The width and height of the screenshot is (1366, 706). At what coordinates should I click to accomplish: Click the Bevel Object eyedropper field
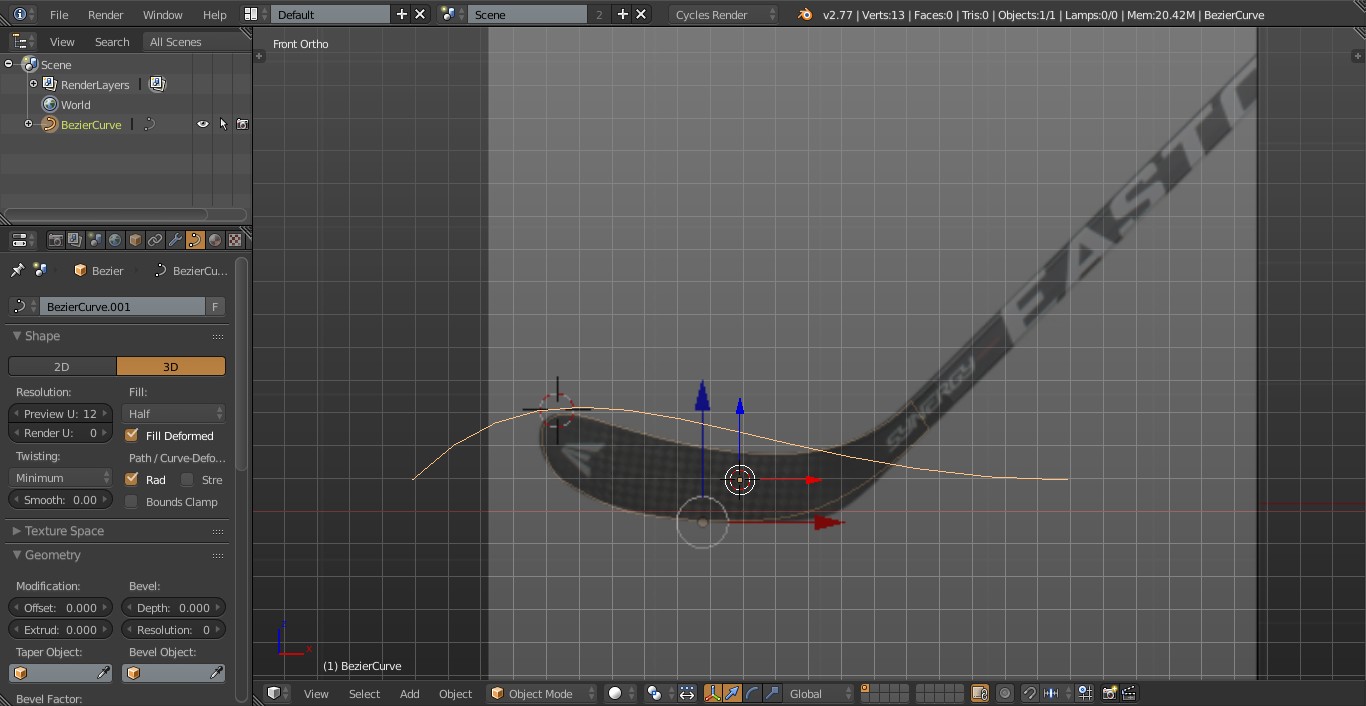tap(174, 673)
